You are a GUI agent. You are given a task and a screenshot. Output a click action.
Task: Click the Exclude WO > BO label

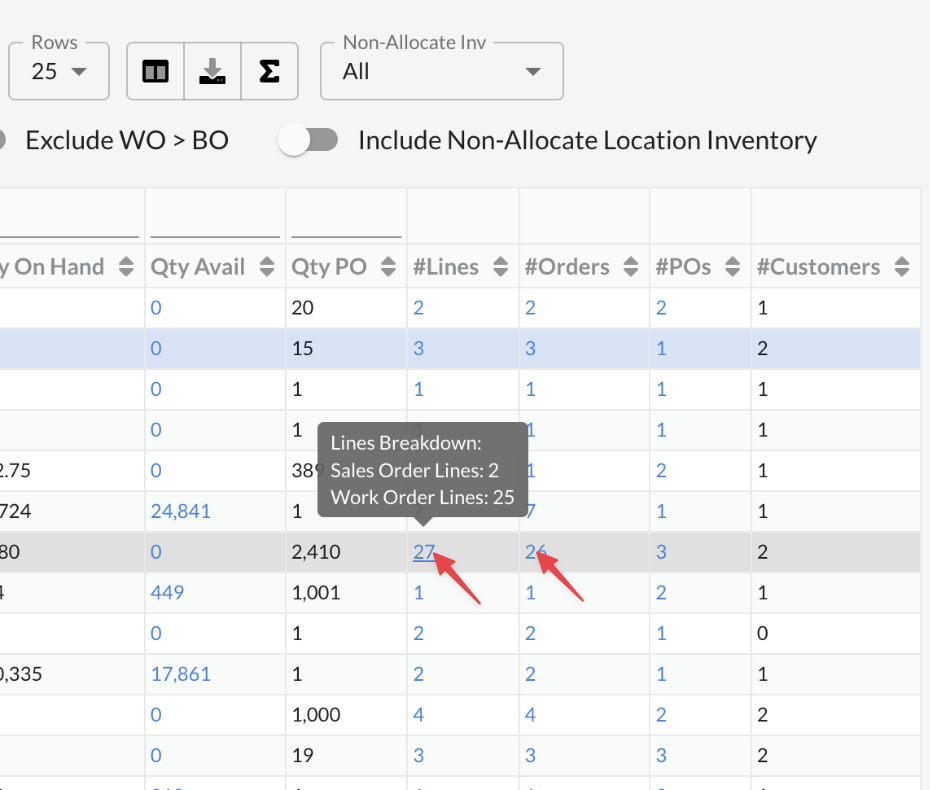[127, 141]
